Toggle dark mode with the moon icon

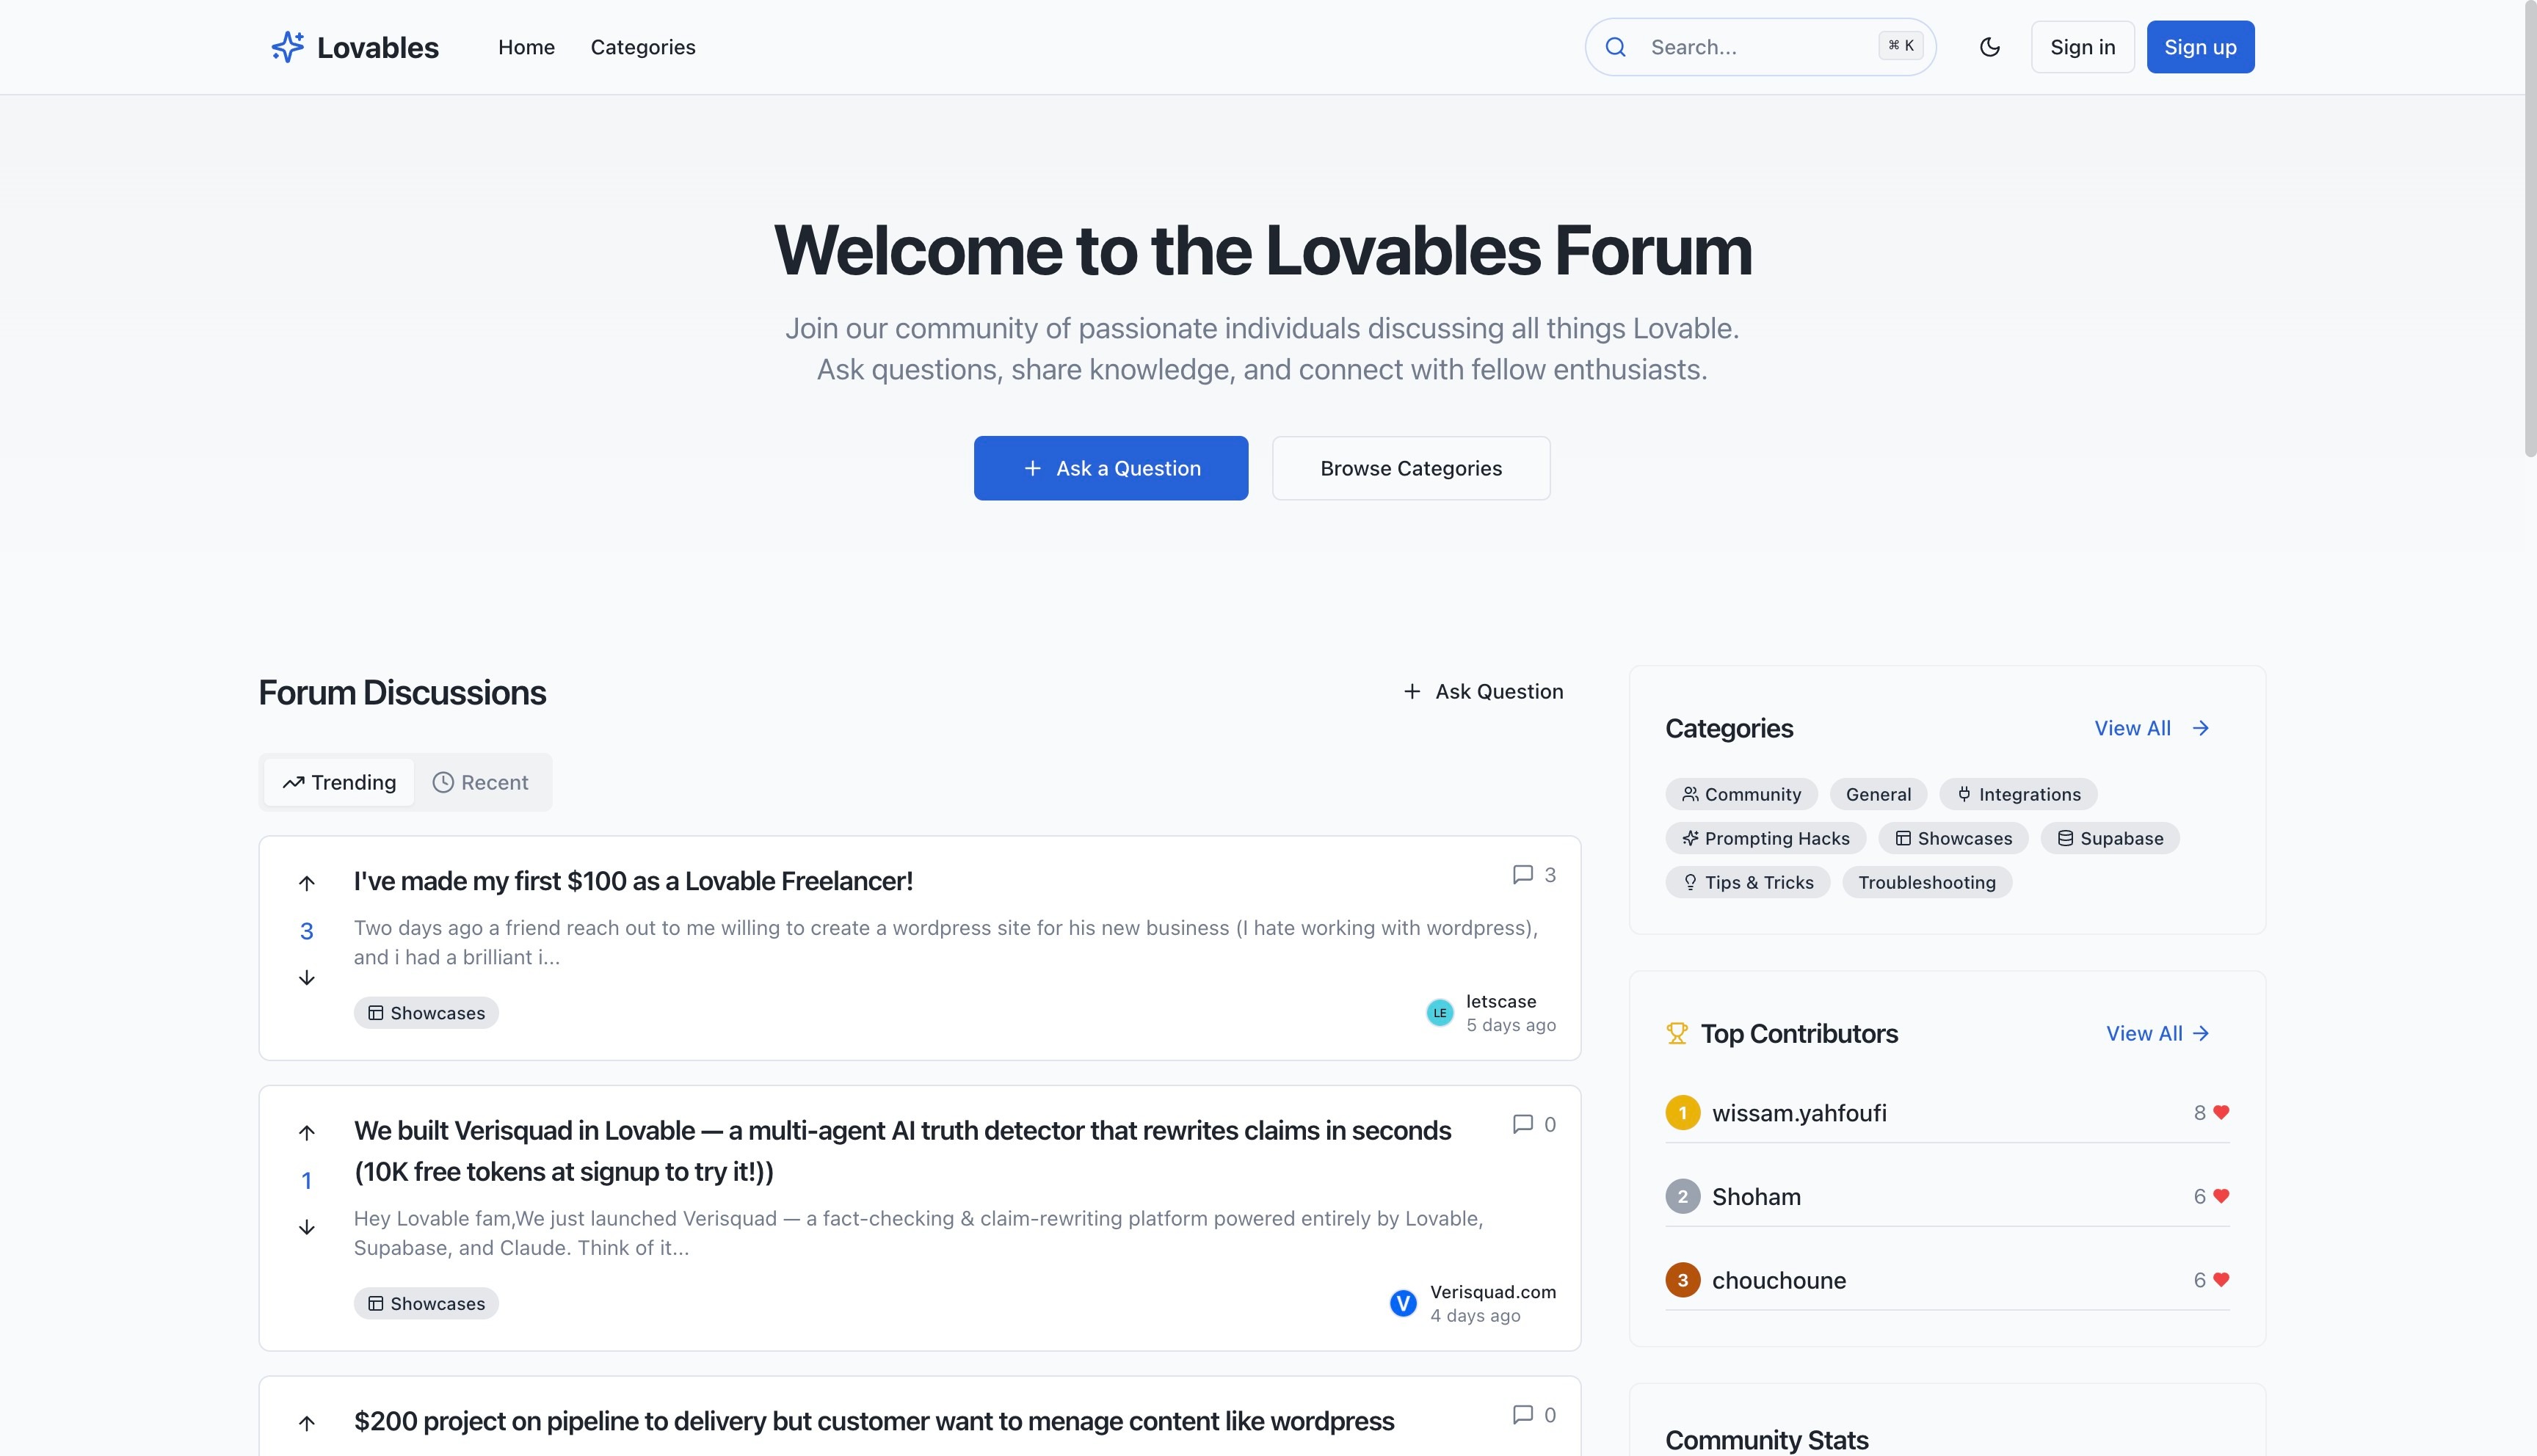(x=1989, y=47)
